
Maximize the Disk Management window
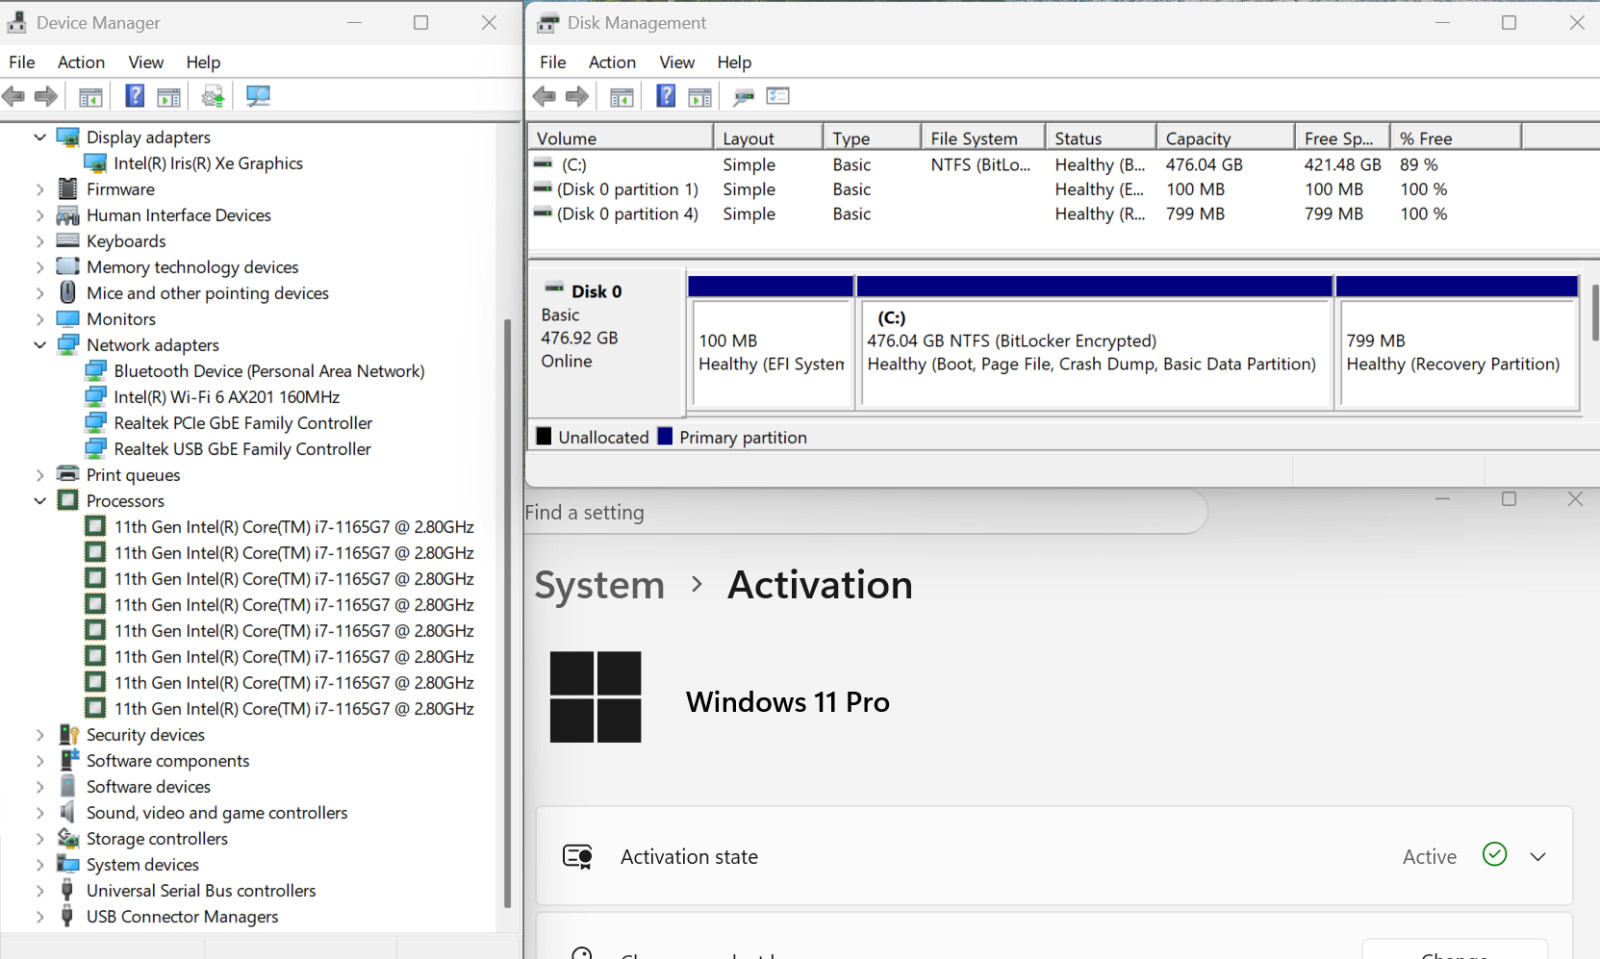[x=1509, y=22]
